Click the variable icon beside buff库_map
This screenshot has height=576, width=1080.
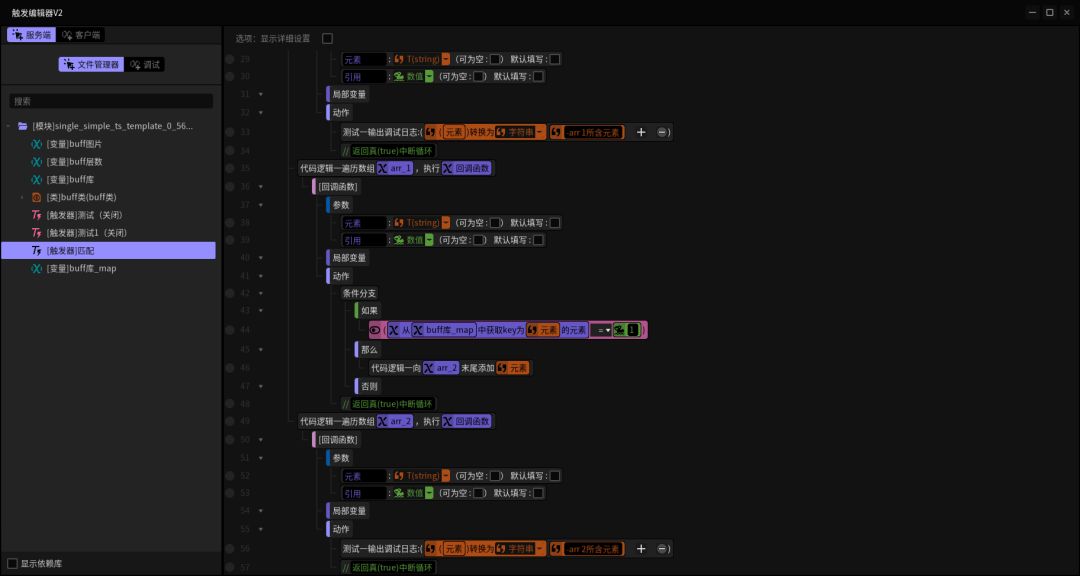pos(37,269)
